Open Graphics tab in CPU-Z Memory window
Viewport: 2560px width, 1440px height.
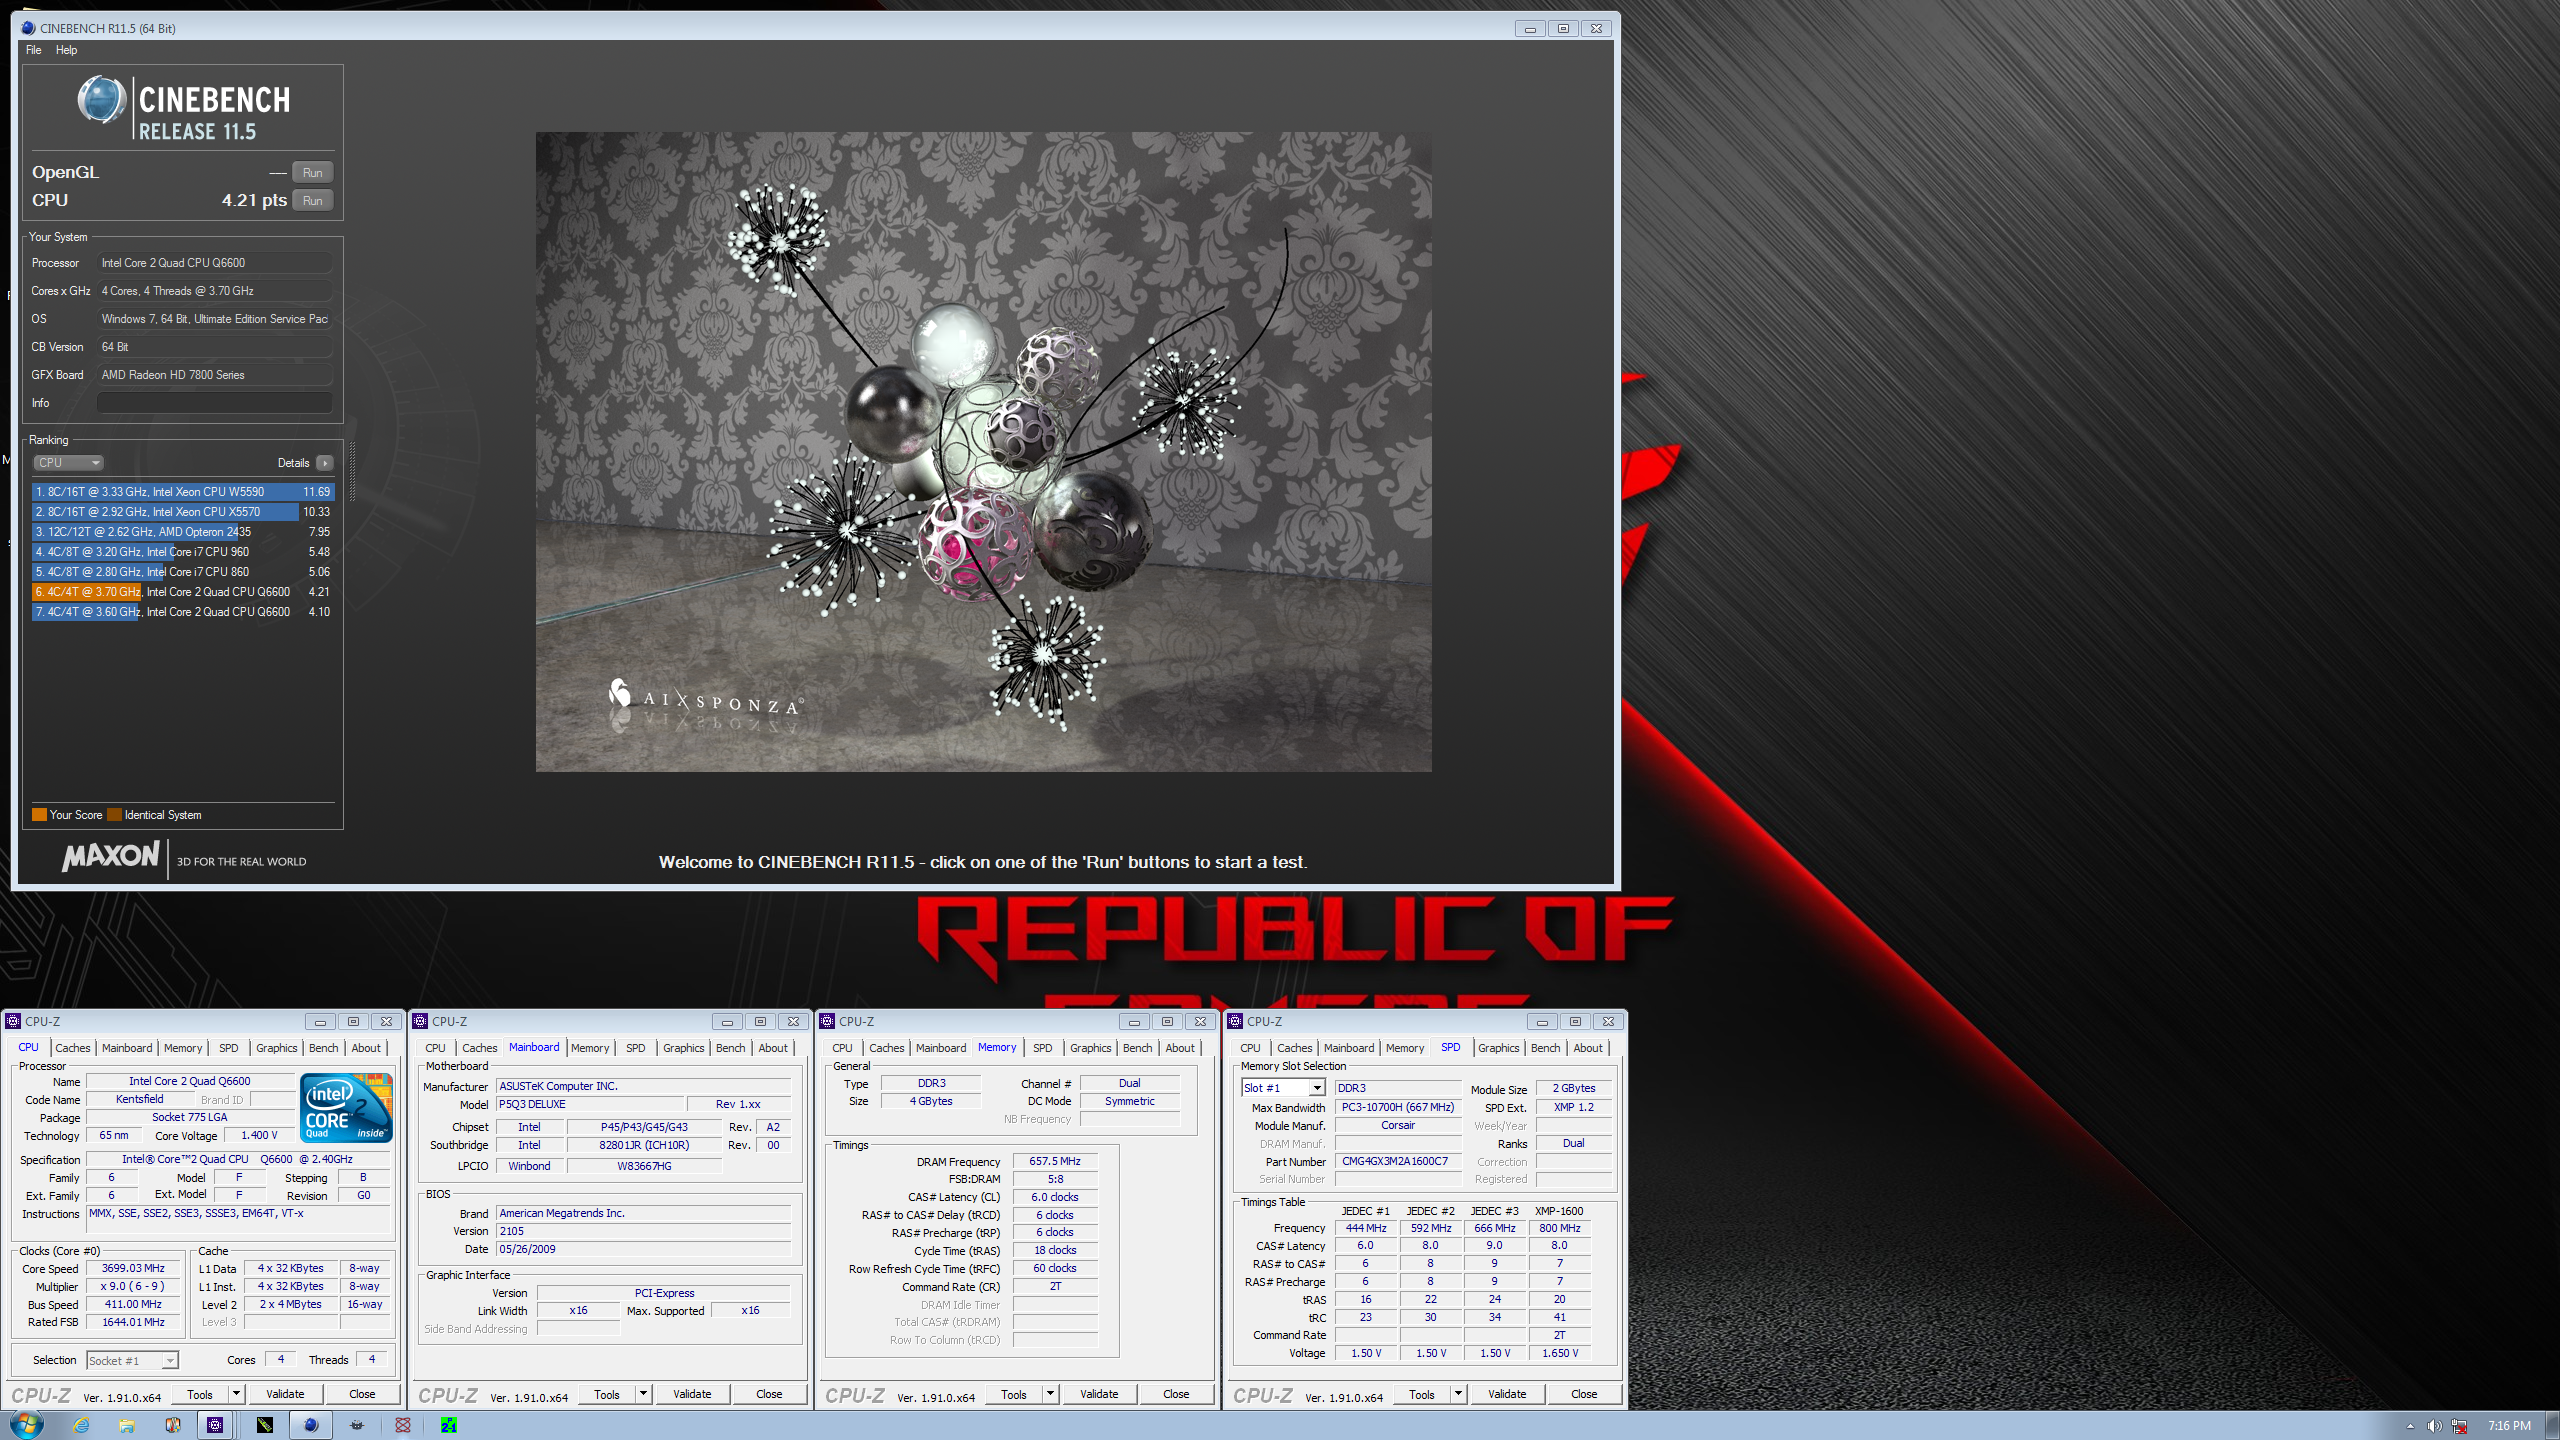pyautogui.click(x=1091, y=1048)
